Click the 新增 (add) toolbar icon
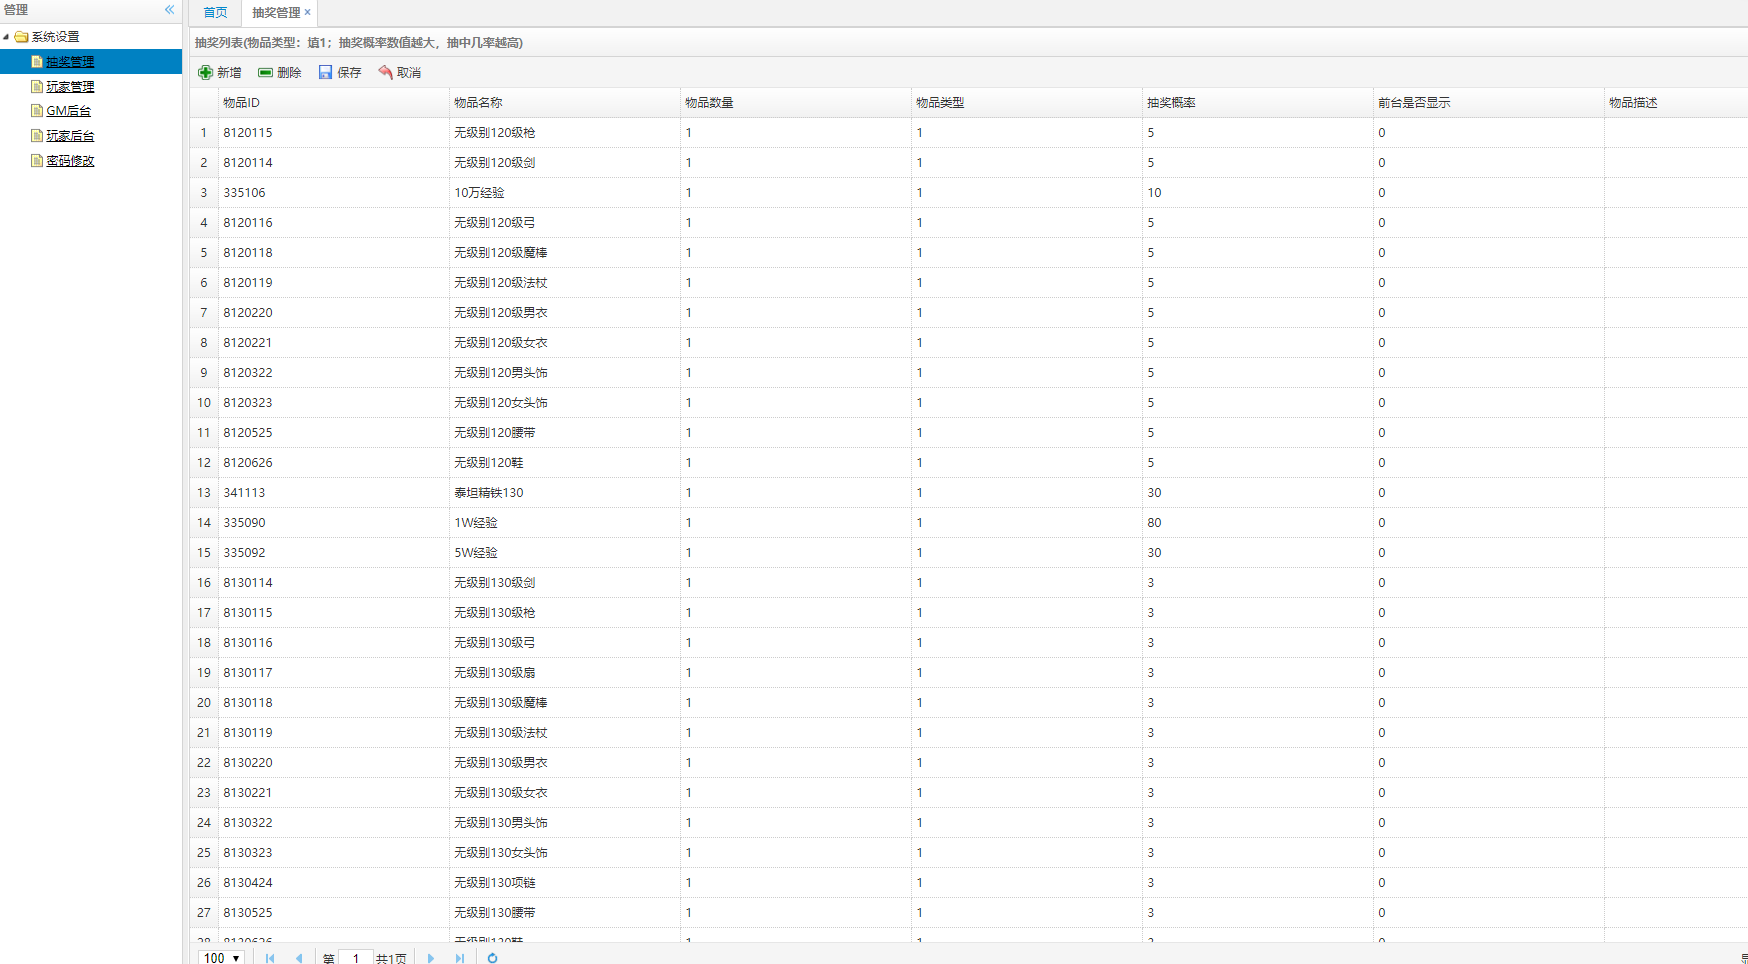The image size is (1748, 964). (206, 72)
